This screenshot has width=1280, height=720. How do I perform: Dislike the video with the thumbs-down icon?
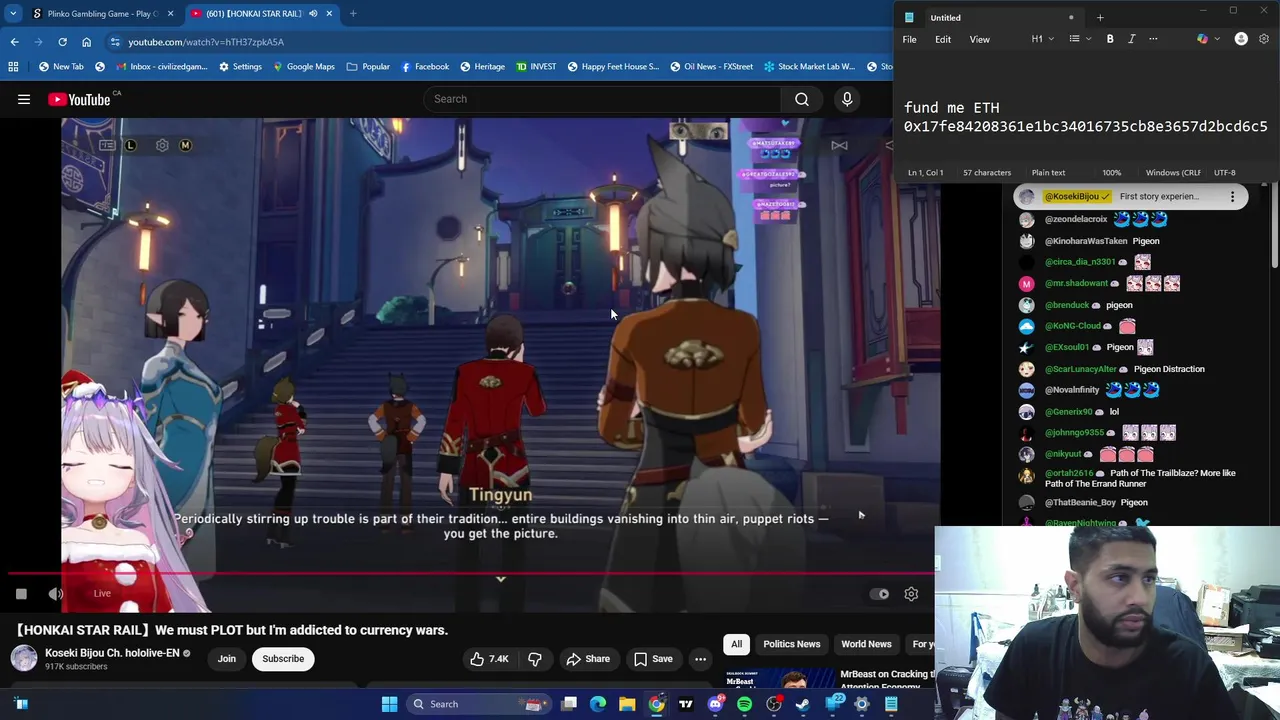tap(535, 659)
